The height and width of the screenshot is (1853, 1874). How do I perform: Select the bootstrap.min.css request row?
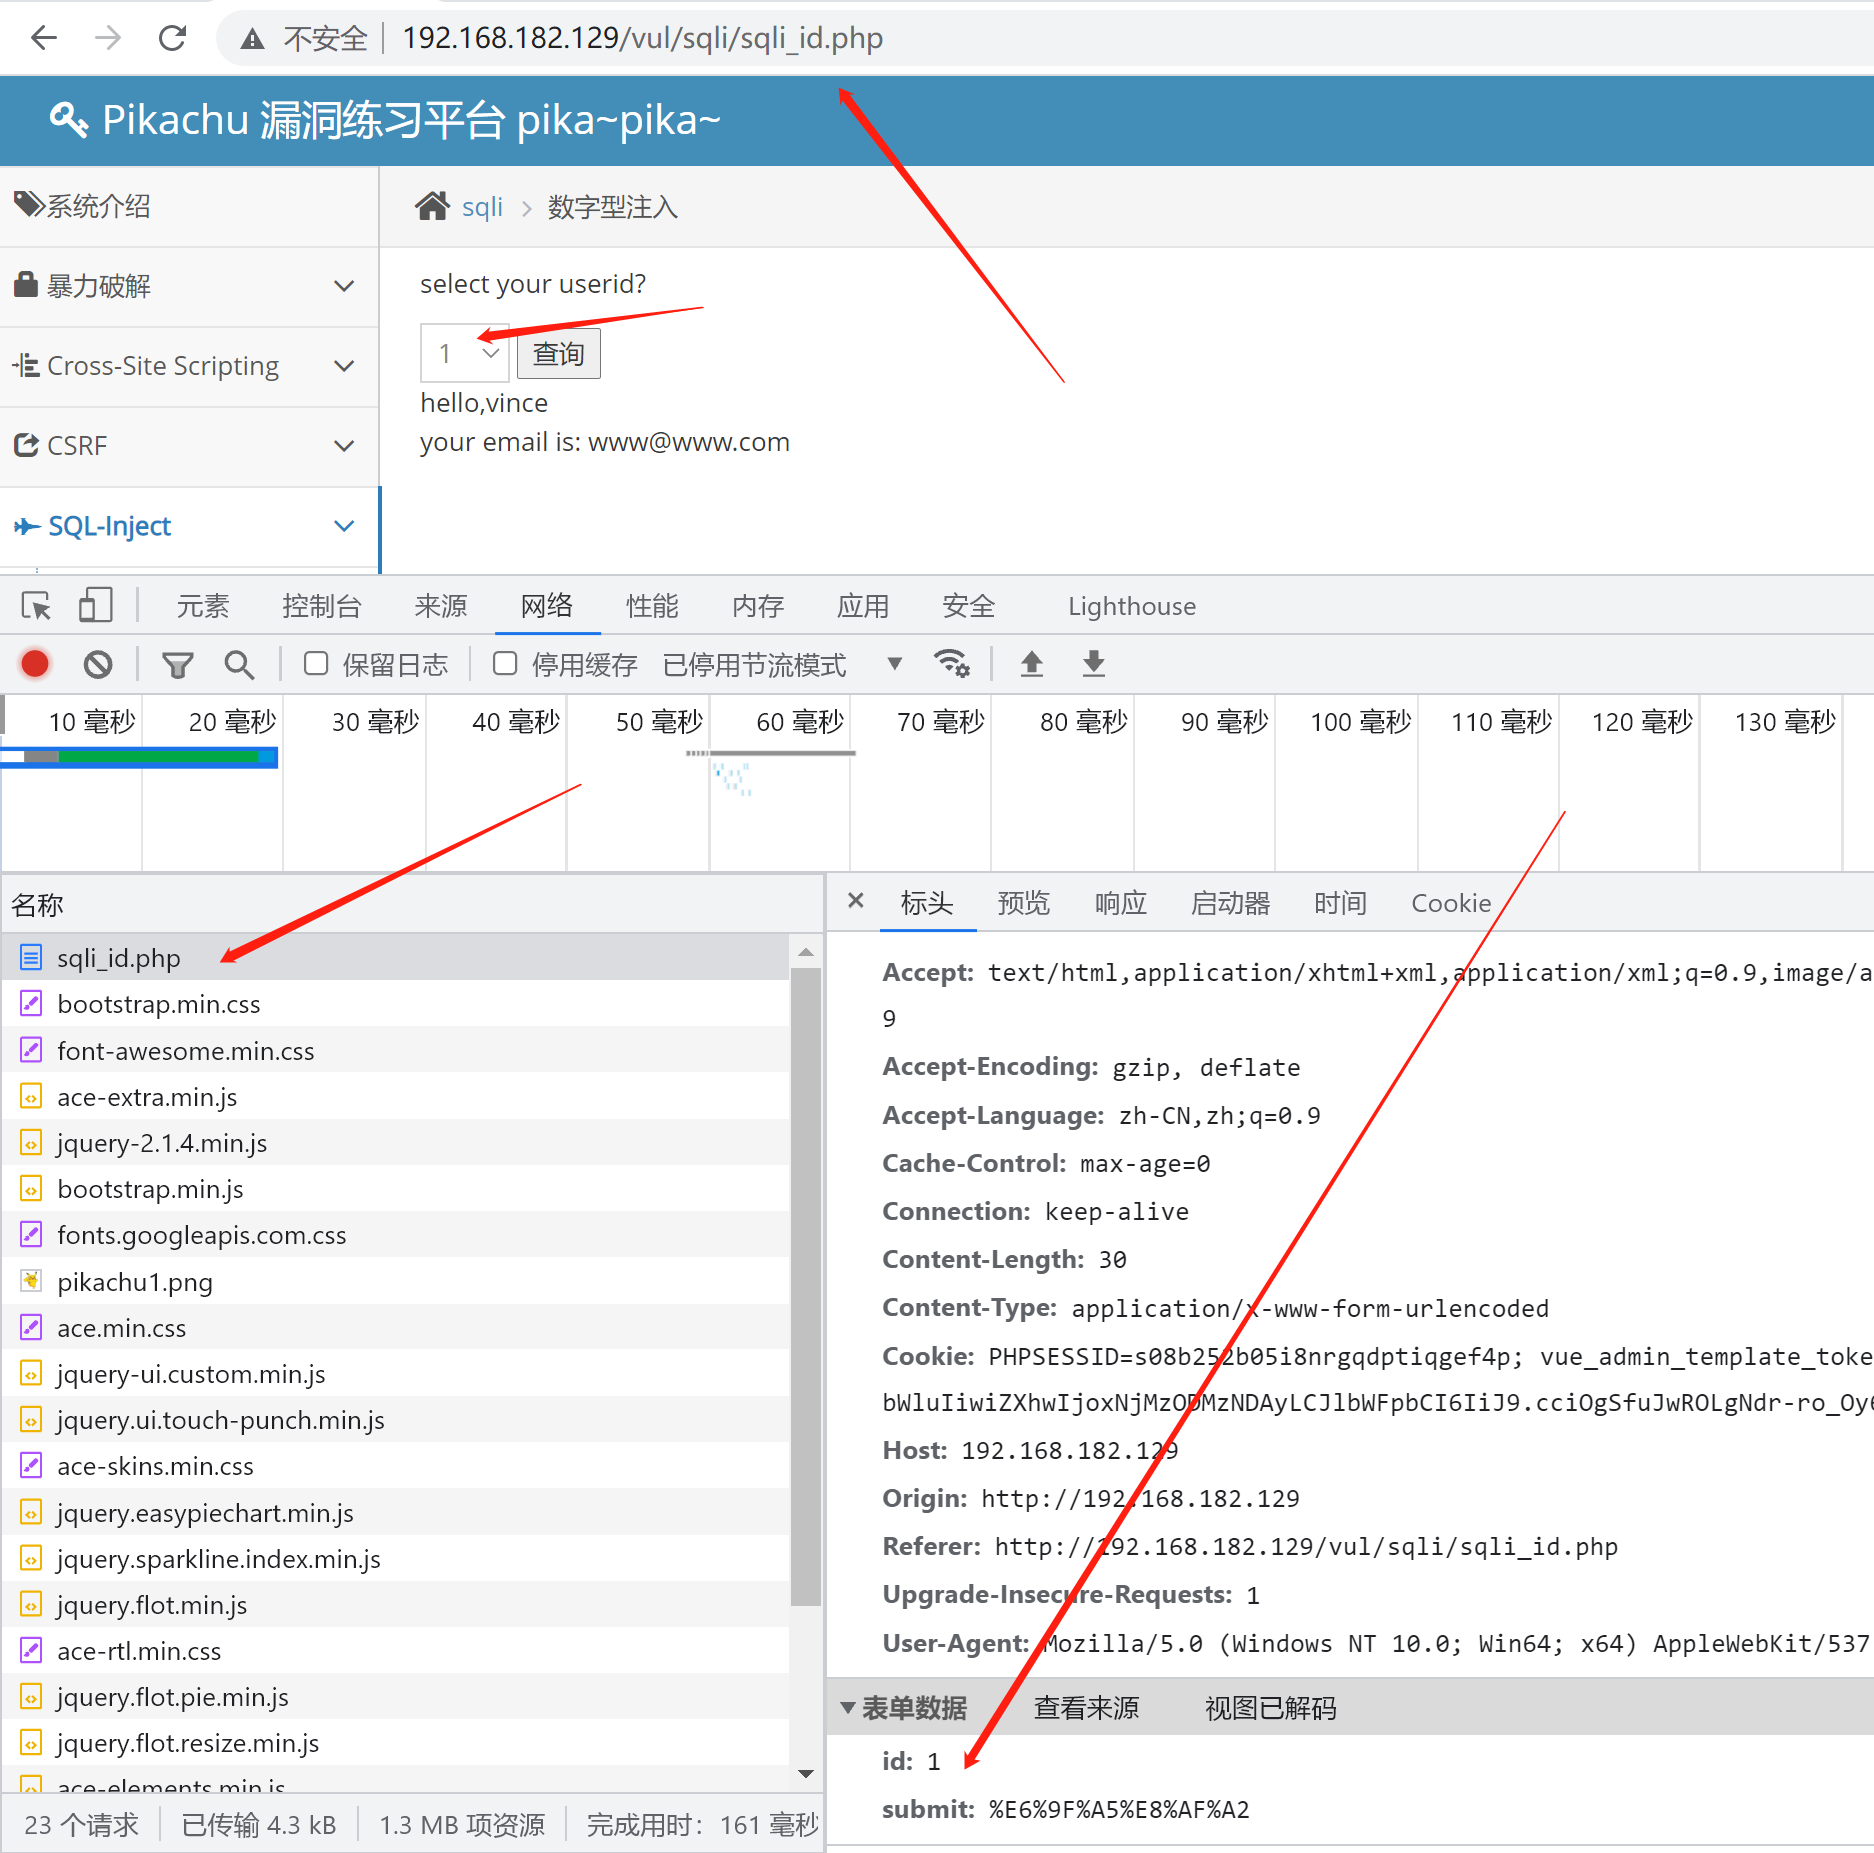tap(396, 1004)
